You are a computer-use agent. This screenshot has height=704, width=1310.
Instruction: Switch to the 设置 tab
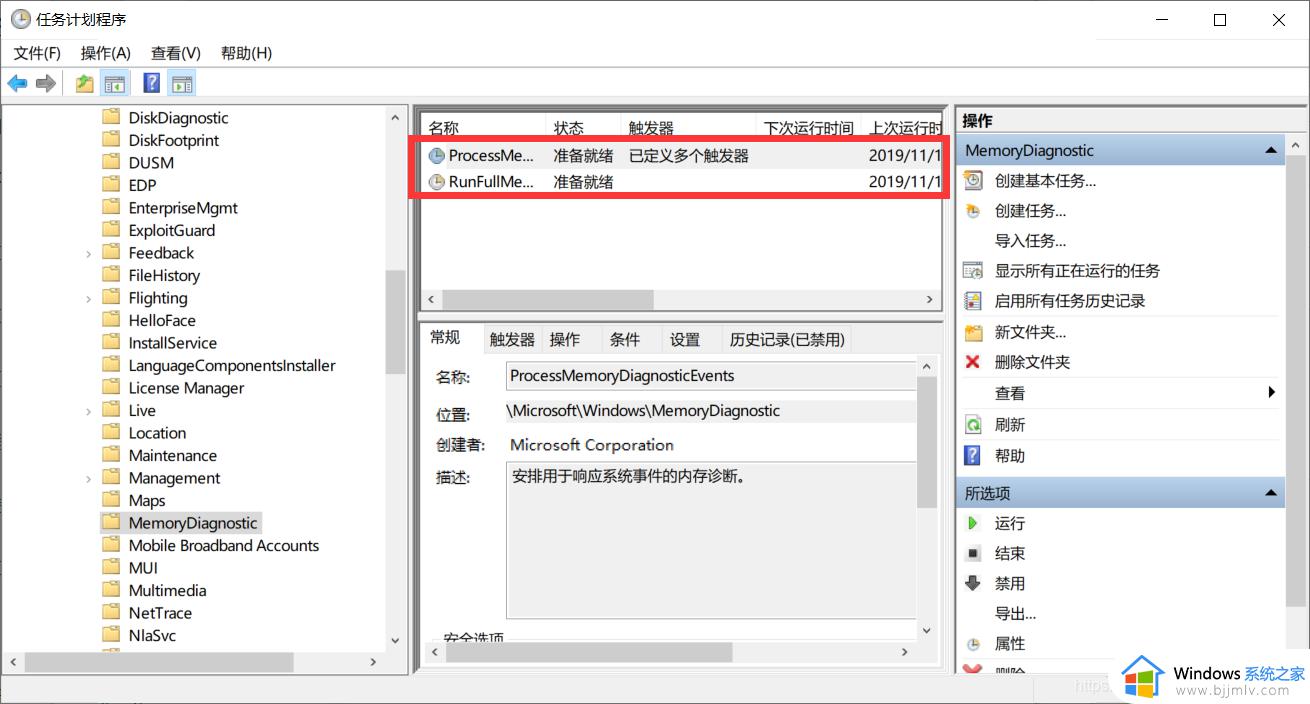(685, 340)
